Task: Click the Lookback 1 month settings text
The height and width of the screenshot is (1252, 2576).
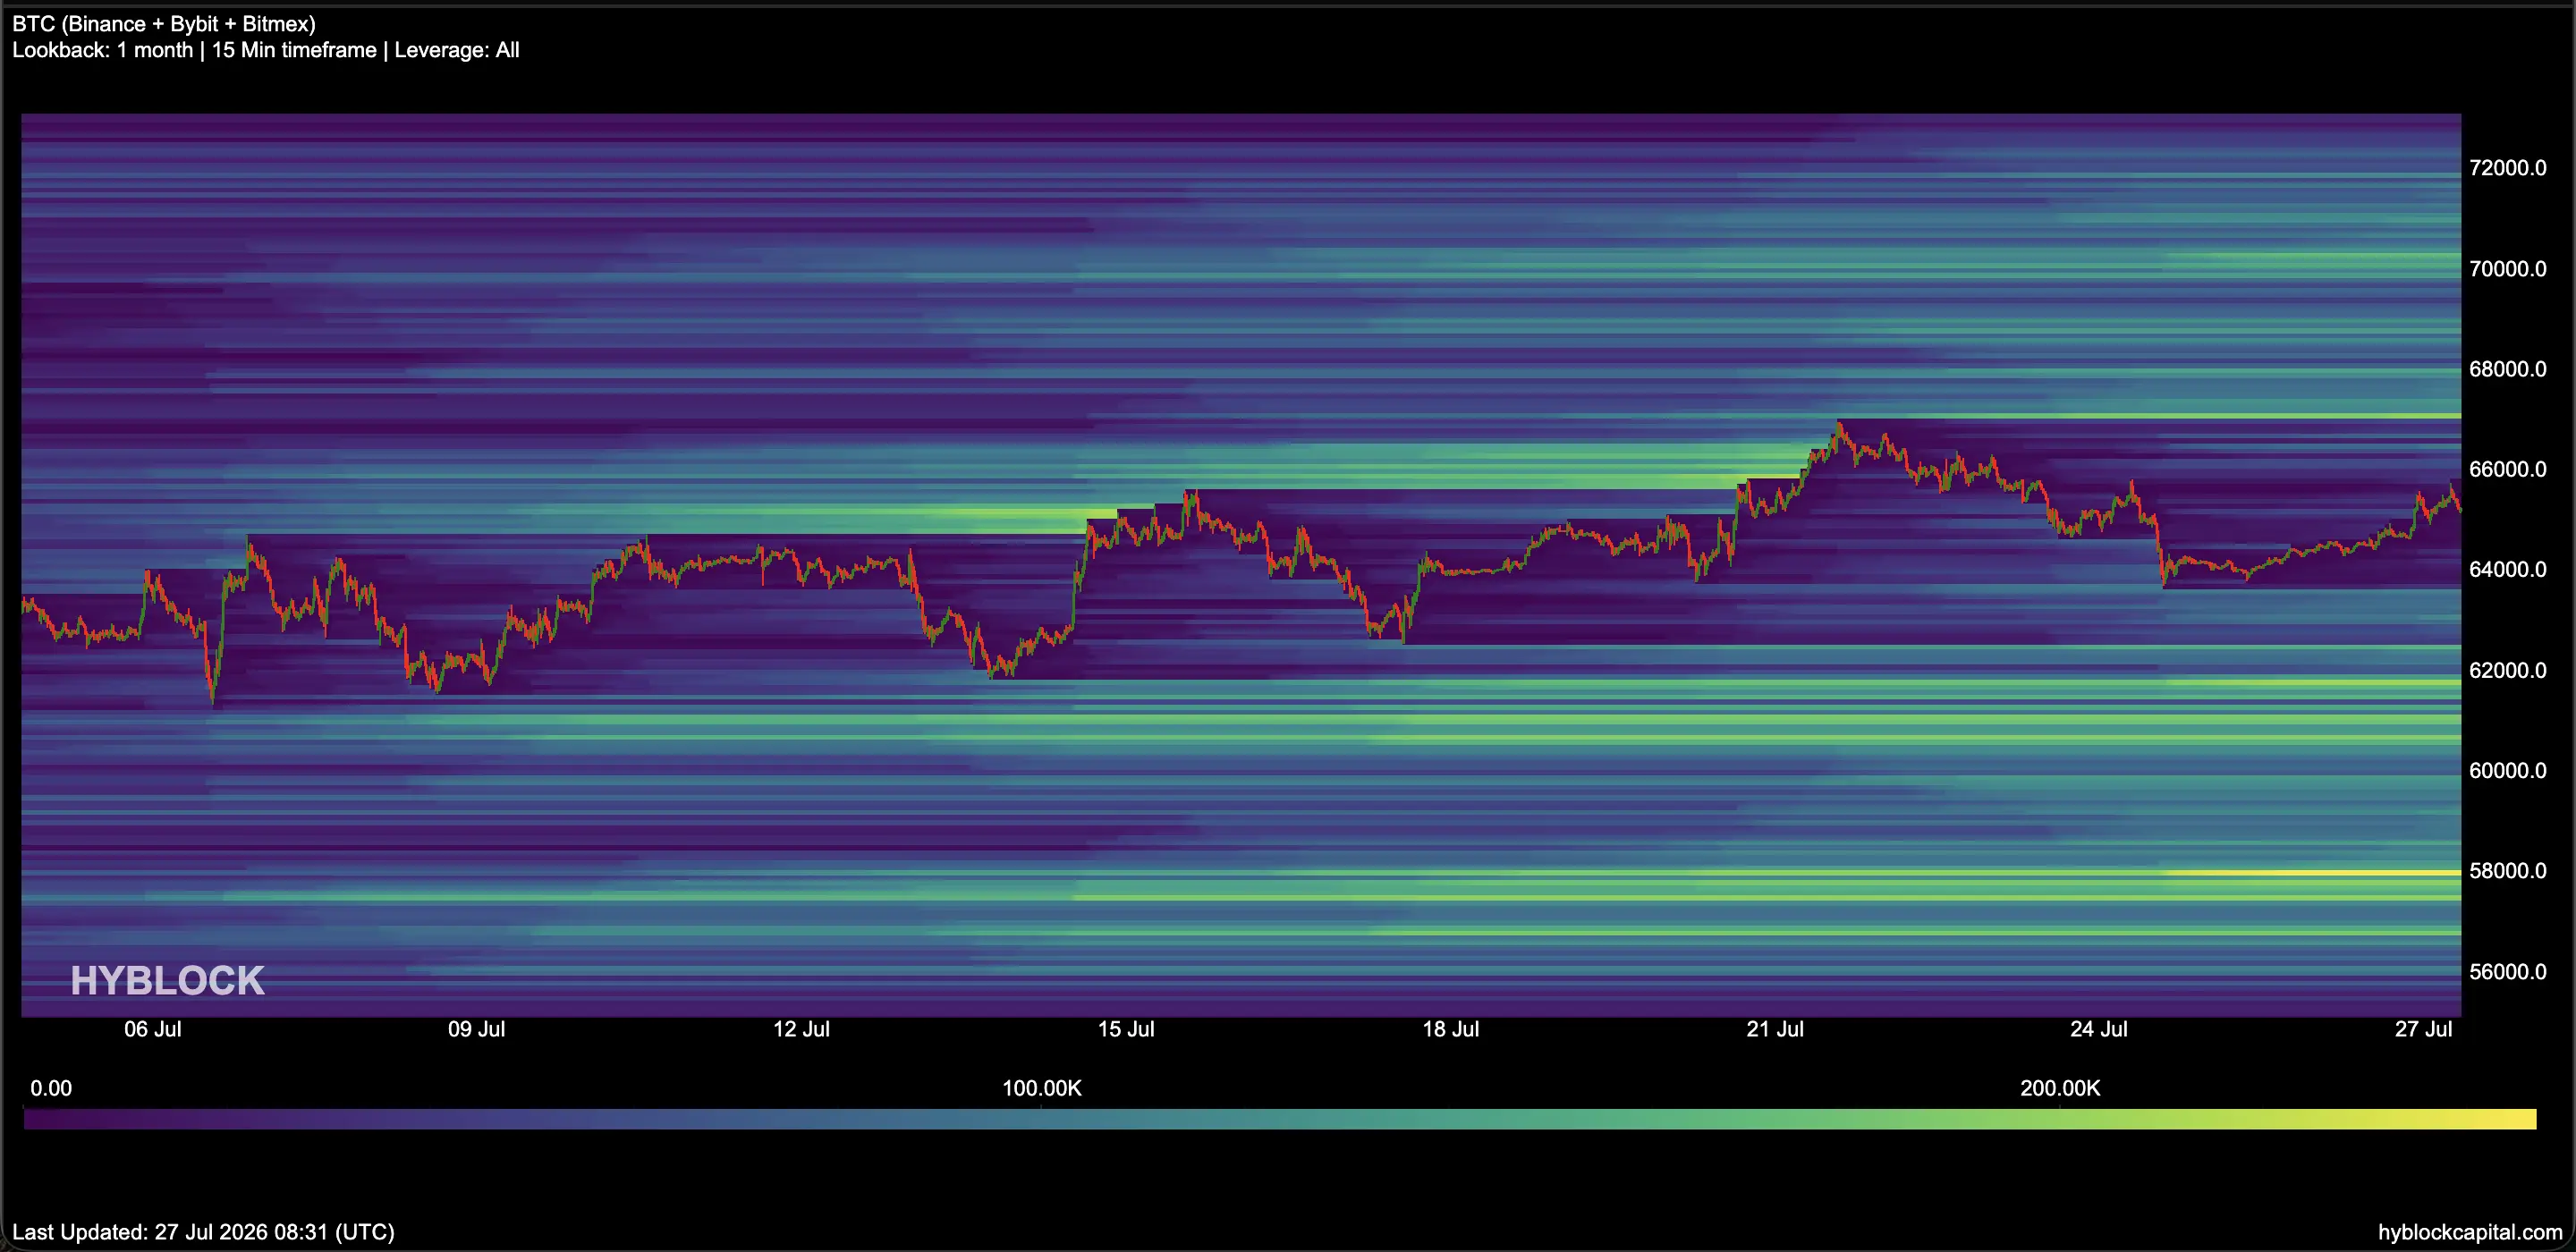Action: (x=266, y=50)
